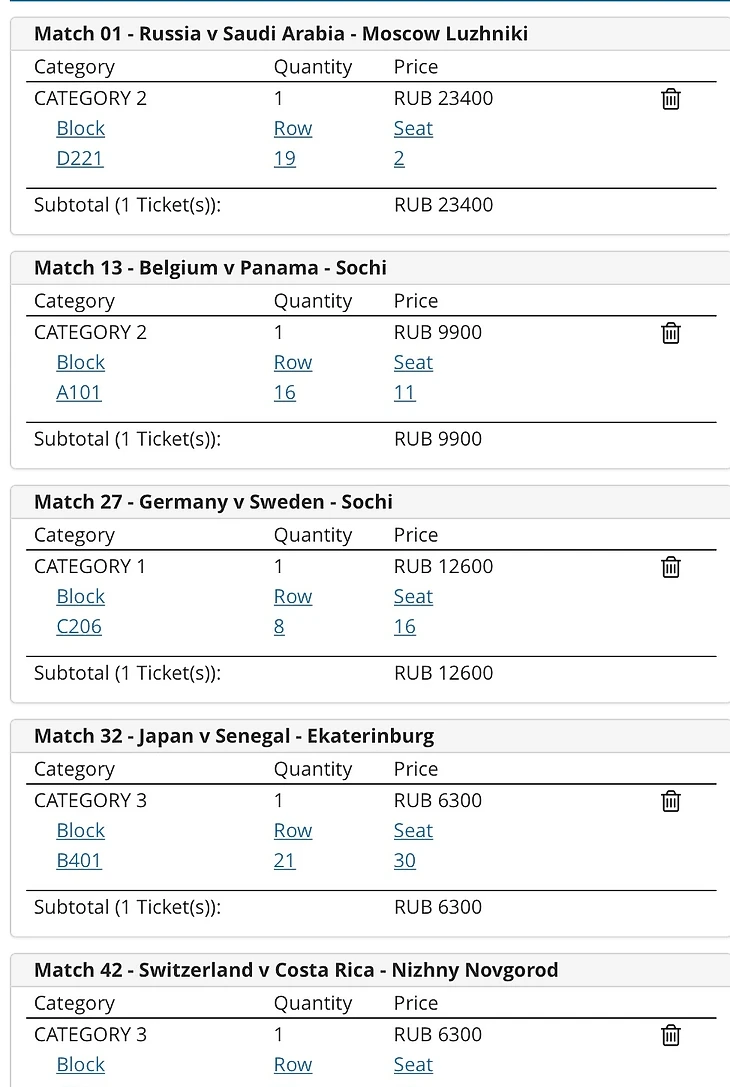Delete the Switzerland v Costa Rica ticket

[x=671, y=1035]
